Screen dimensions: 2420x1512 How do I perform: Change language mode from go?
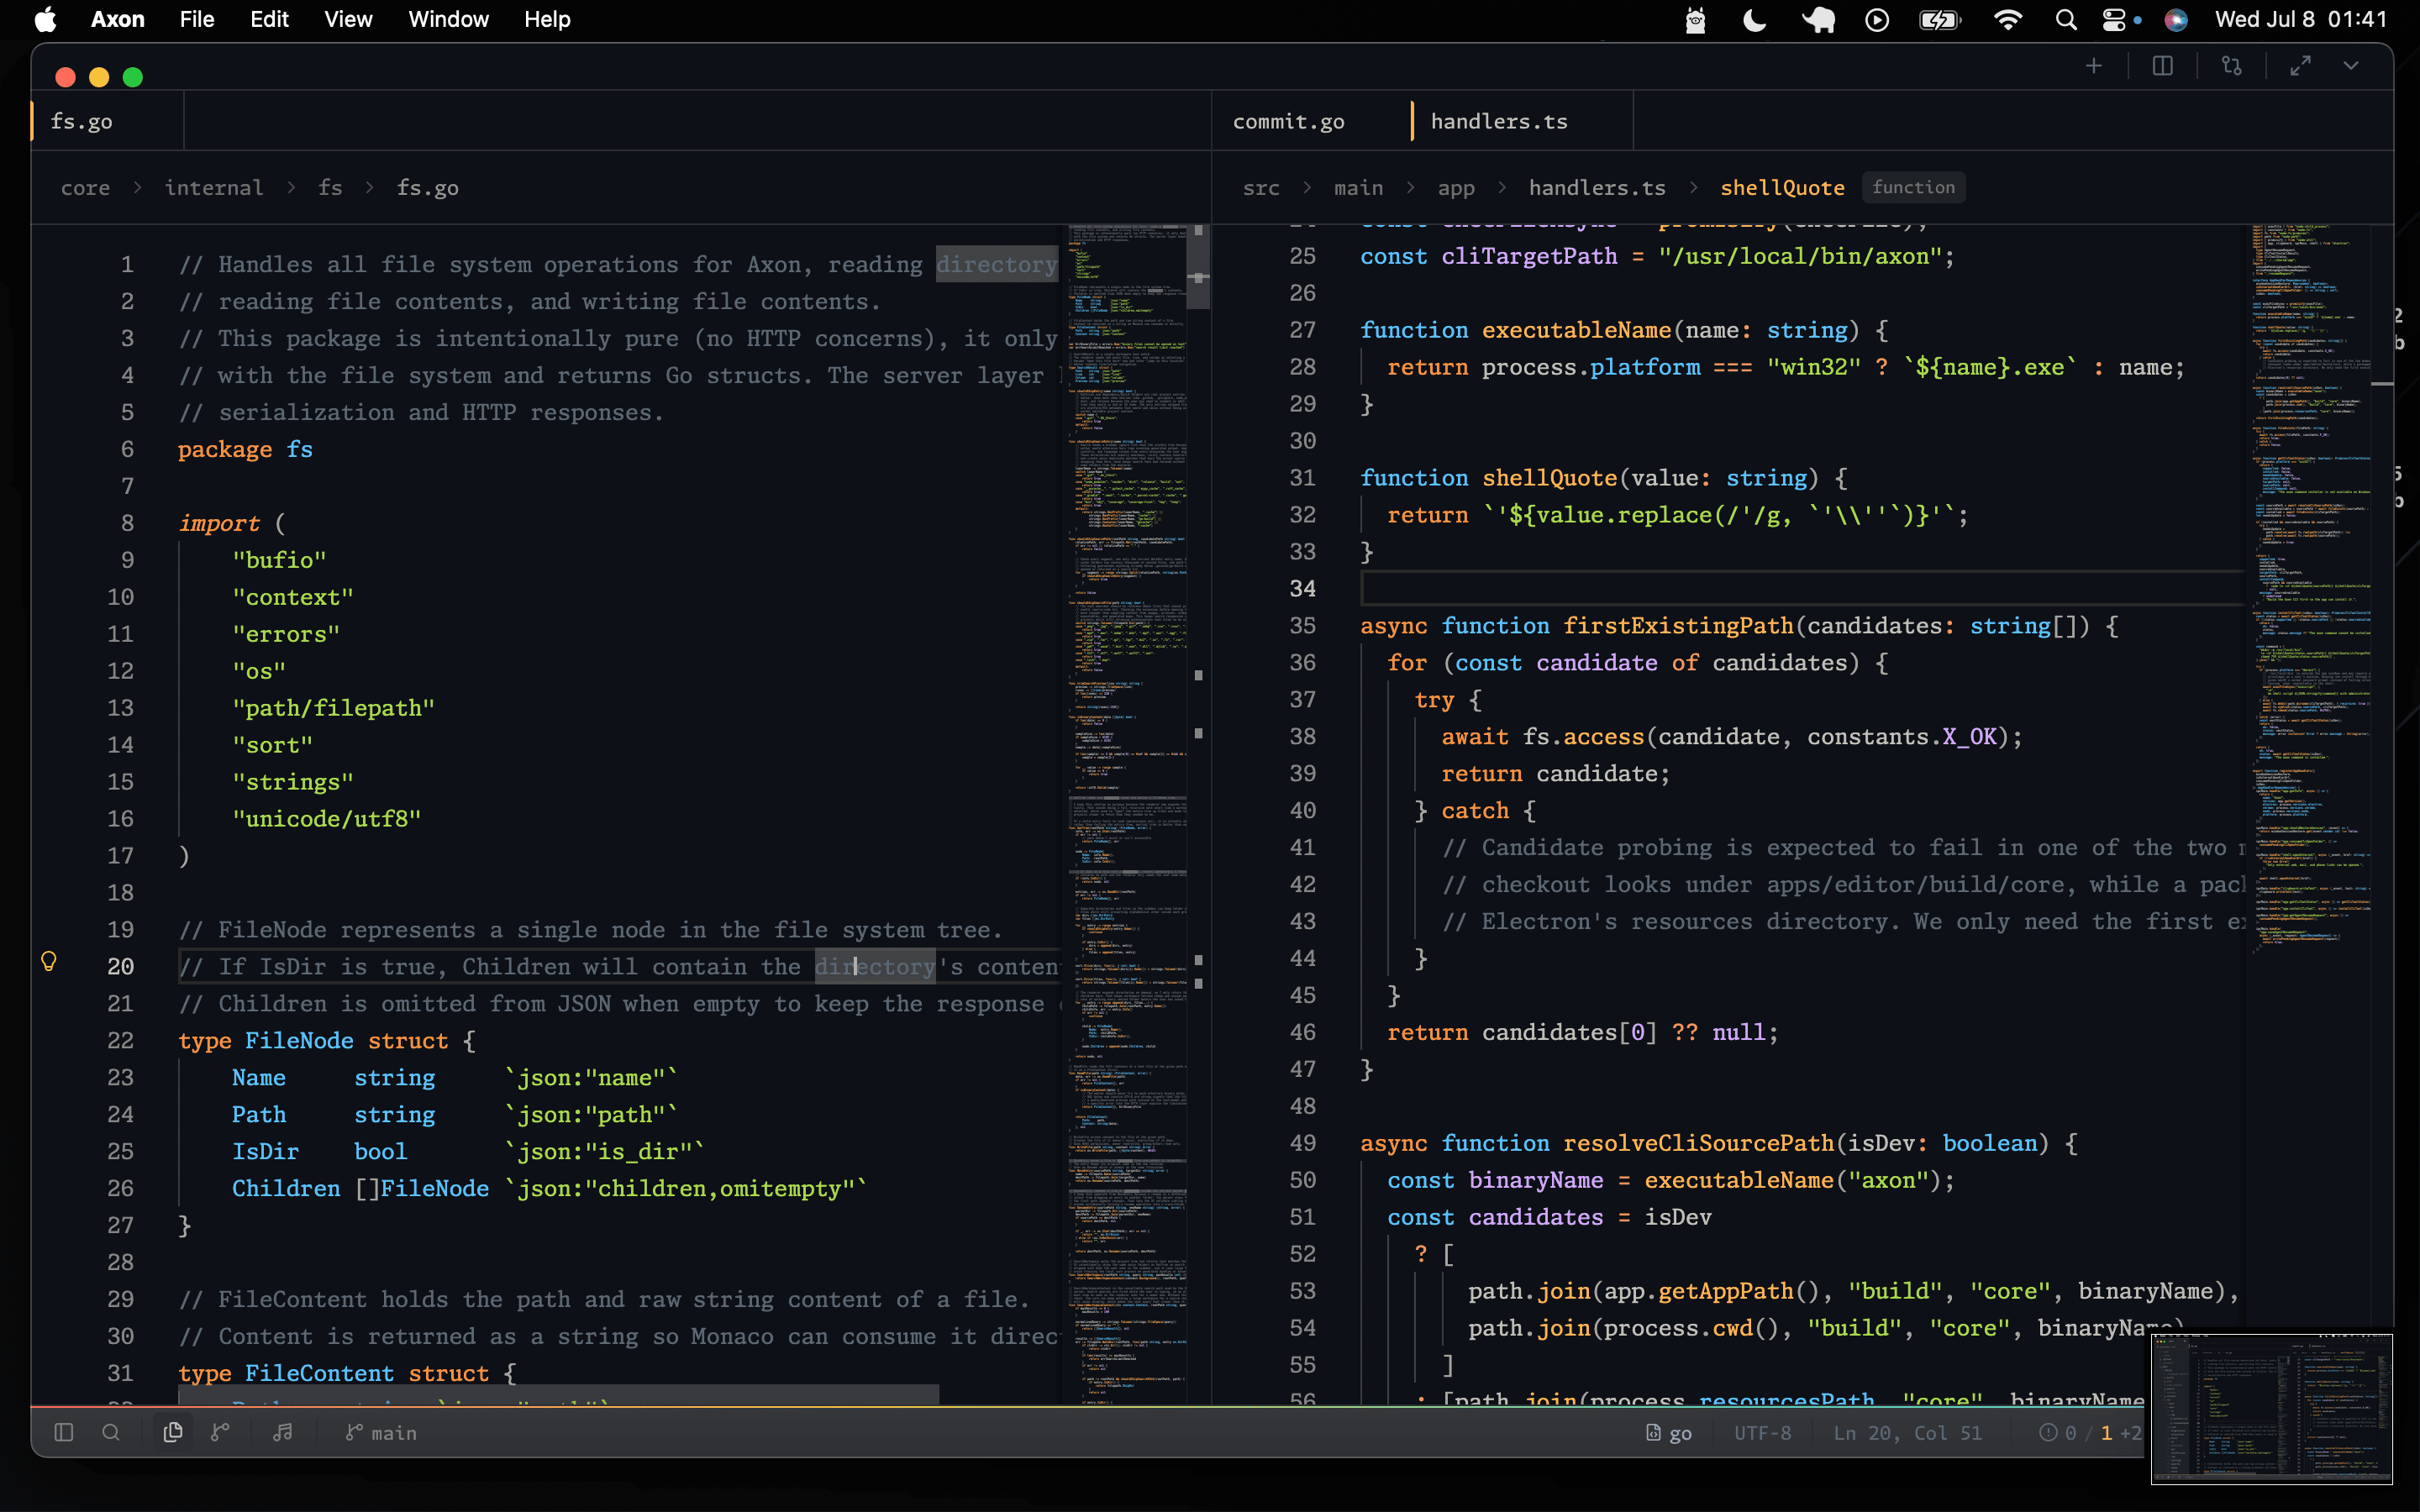[1669, 1433]
